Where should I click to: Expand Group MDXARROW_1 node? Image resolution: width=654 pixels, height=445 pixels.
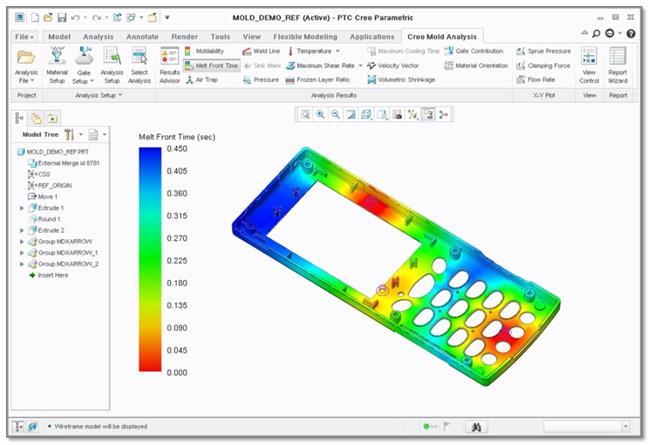pos(22,253)
